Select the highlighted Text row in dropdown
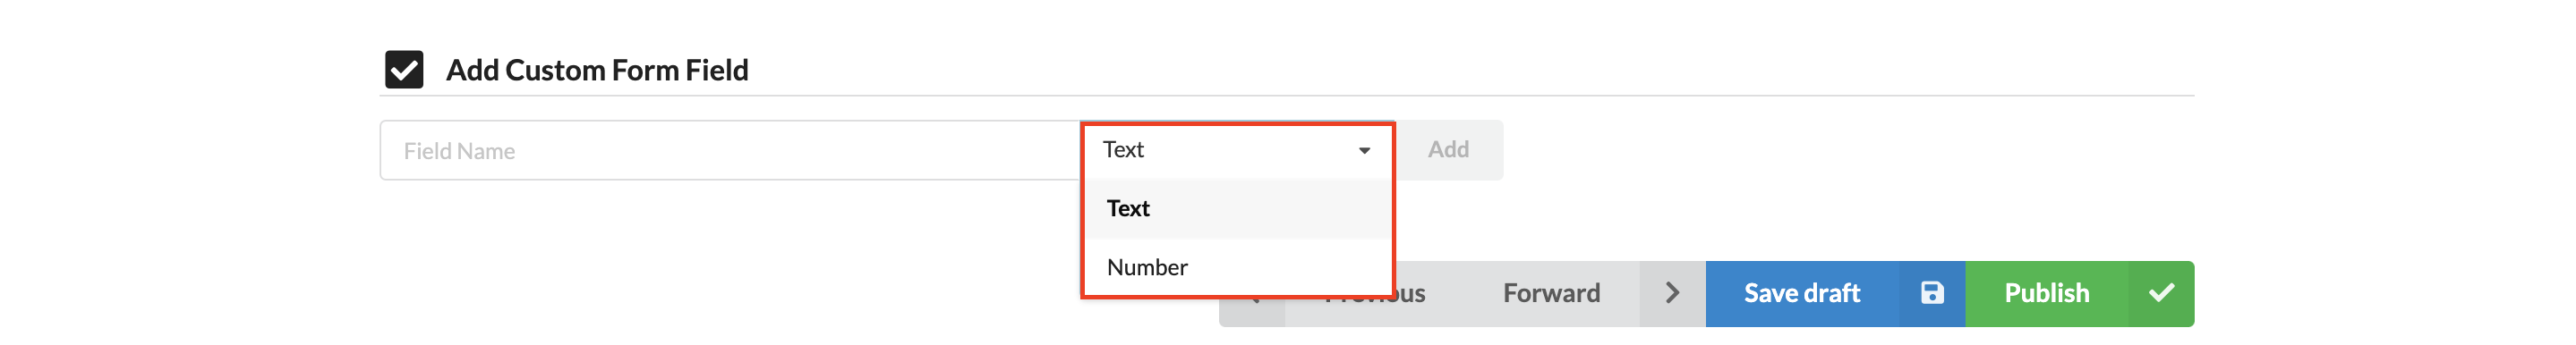 coord(1237,208)
